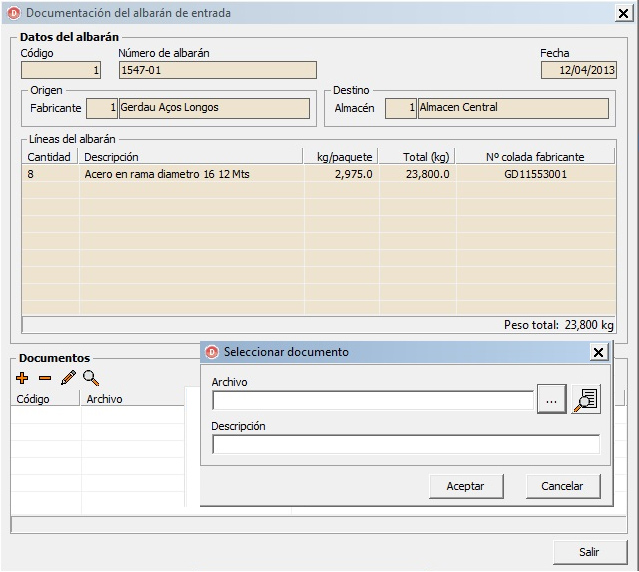Click the Documentos Código column header
This screenshot has width=639, height=572.
(x=45, y=398)
